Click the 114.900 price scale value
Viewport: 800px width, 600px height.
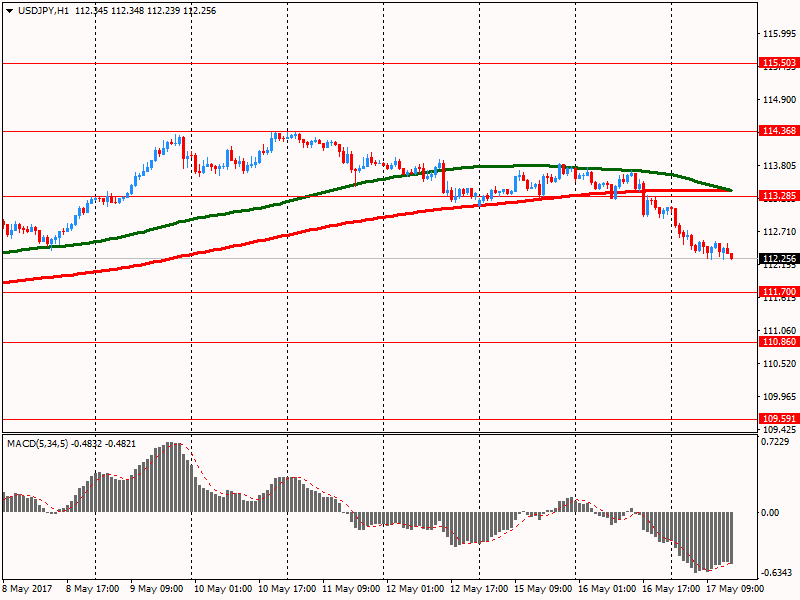click(779, 99)
